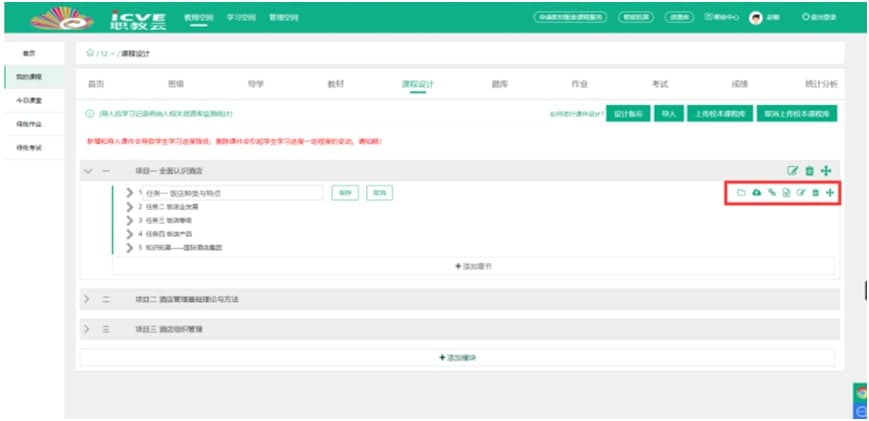Open the second course tab next to 首页
869x421 pixels.
point(176,84)
